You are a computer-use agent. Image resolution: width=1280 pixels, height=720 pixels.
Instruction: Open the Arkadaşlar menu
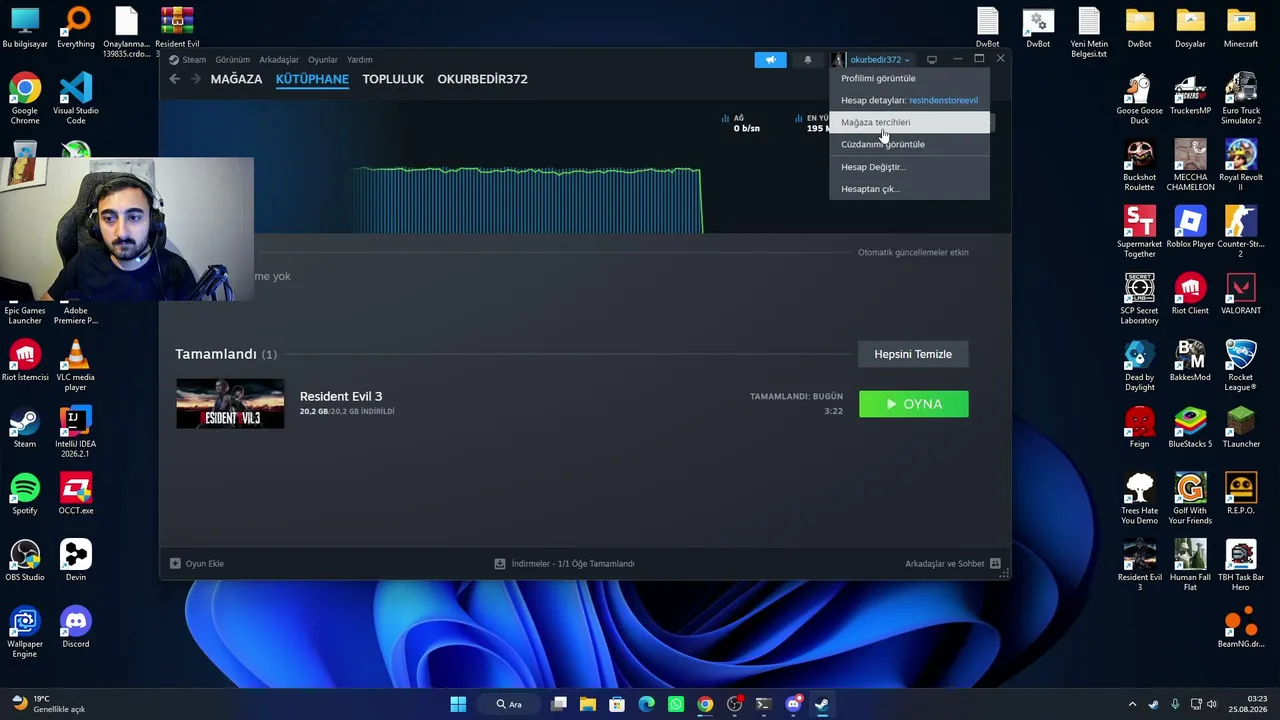pyautogui.click(x=279, y=60)
